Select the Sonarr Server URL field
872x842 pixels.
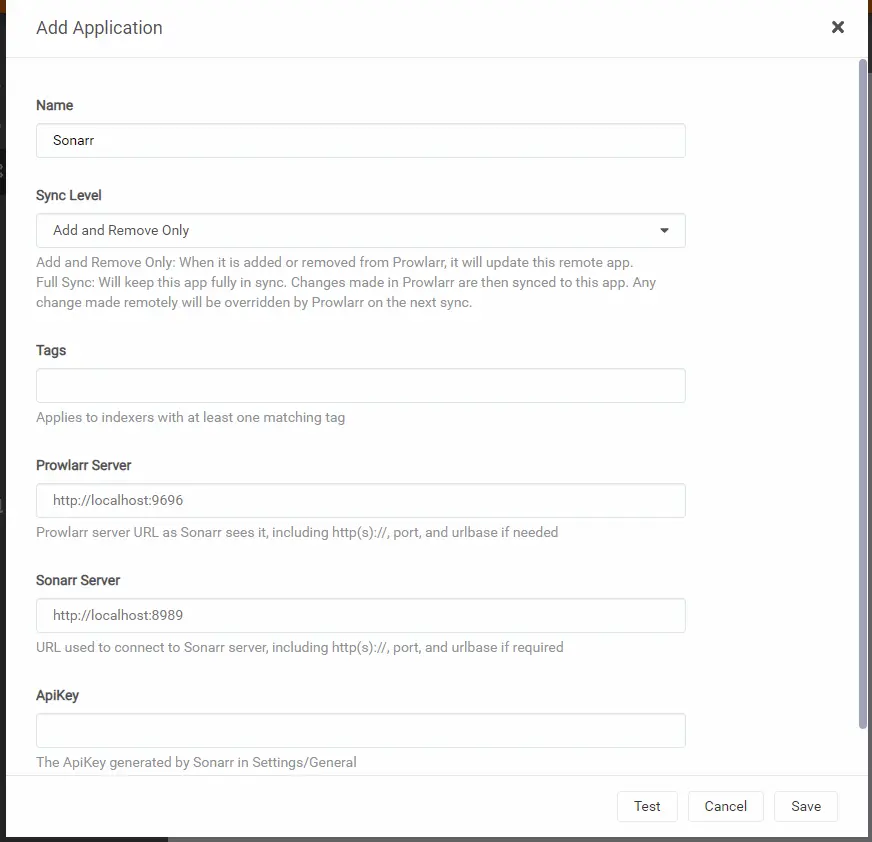(x=360, y=616)
